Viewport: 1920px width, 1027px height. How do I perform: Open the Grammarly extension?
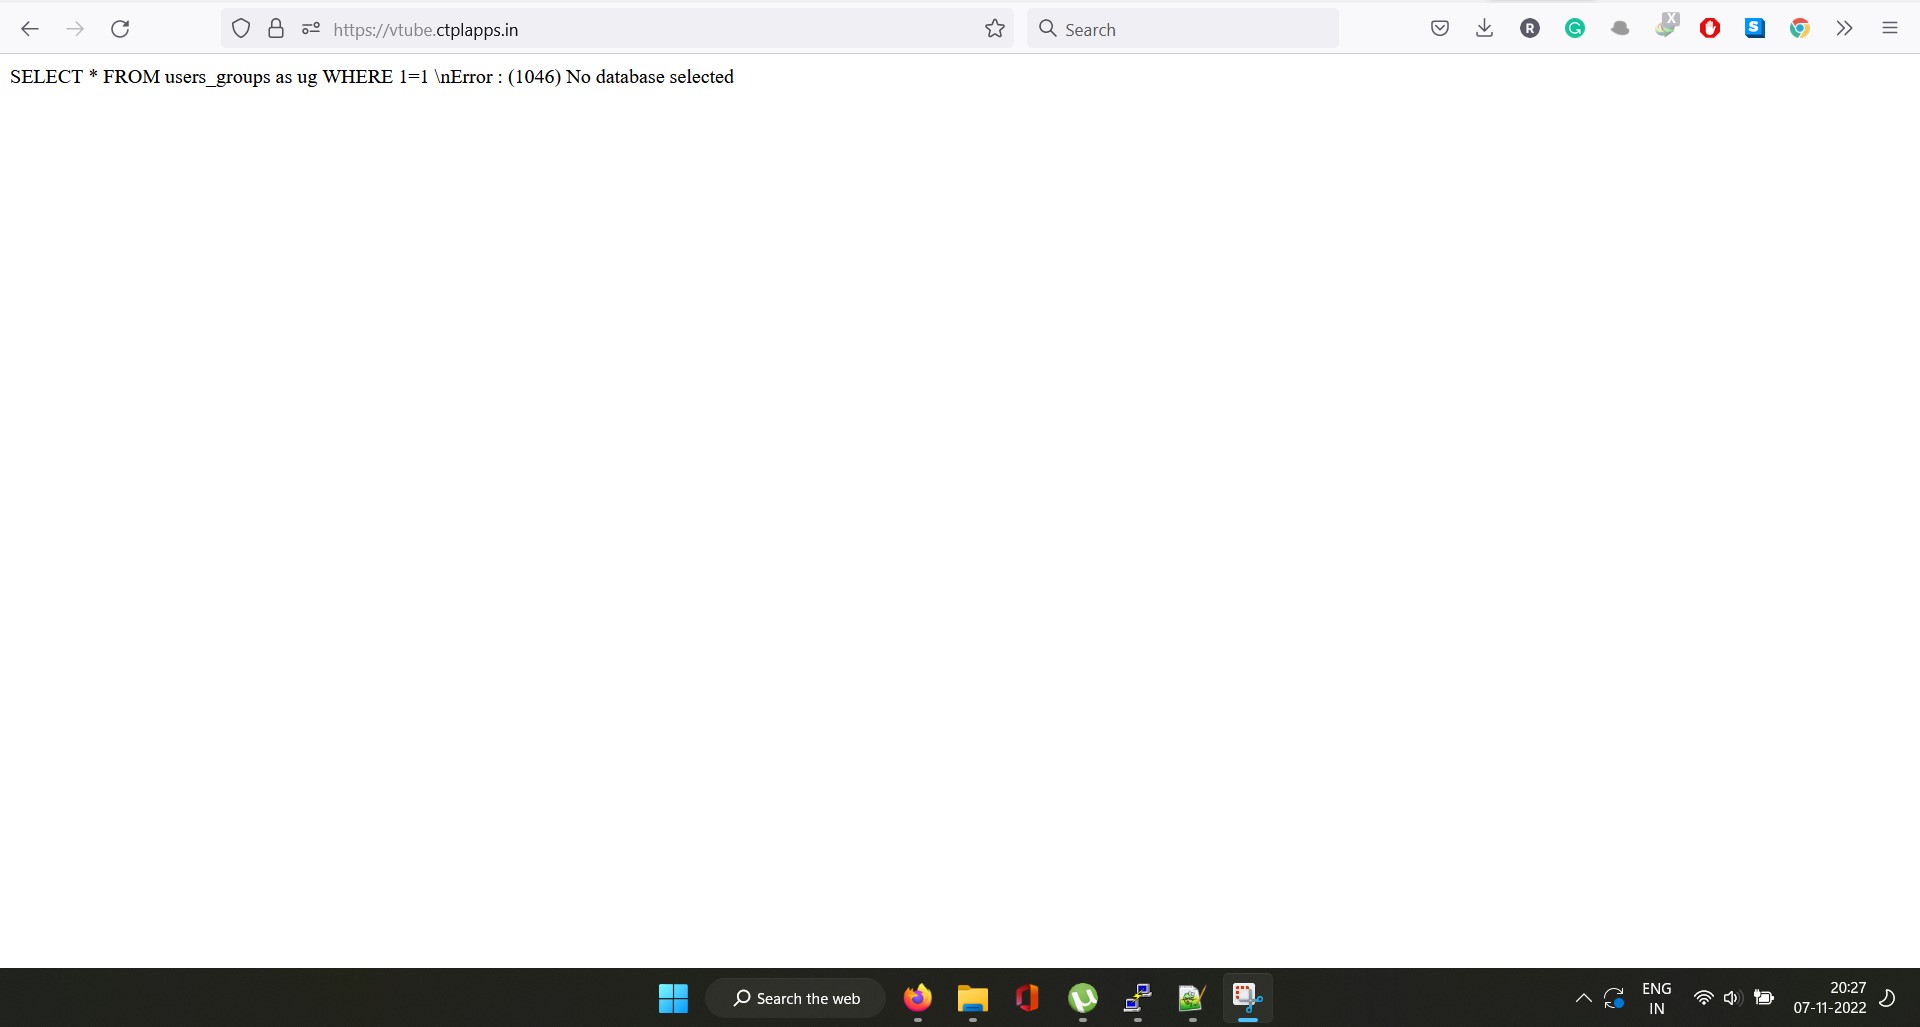coord(1575,28)
